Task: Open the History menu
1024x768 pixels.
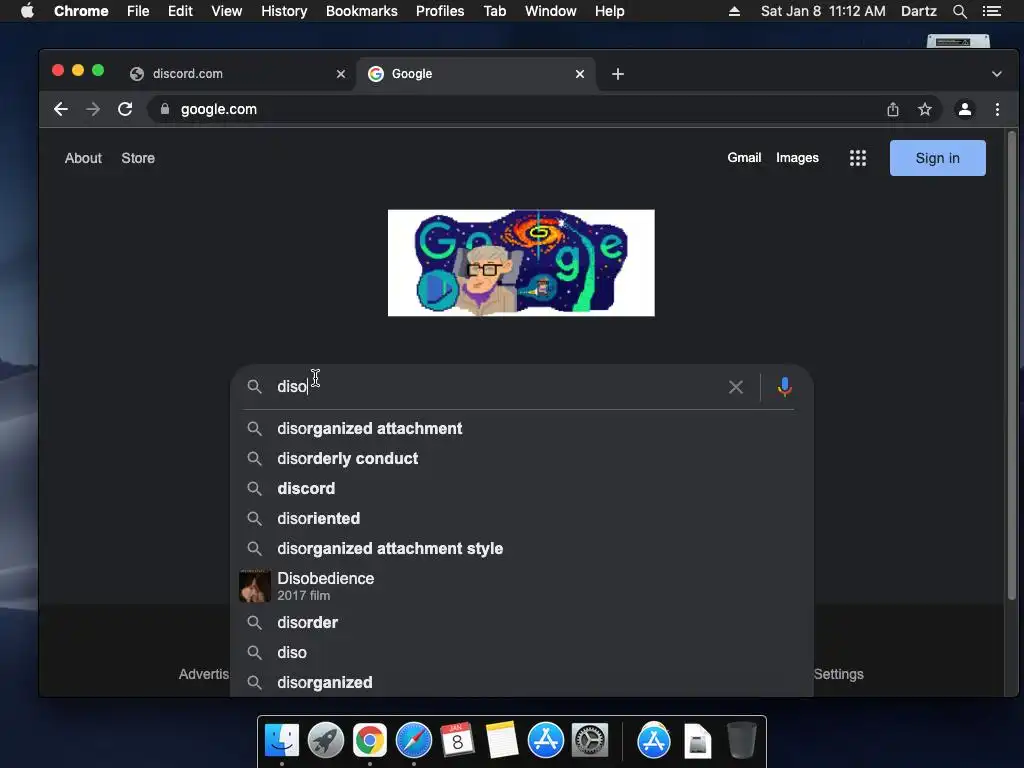Action: point(284,11)
